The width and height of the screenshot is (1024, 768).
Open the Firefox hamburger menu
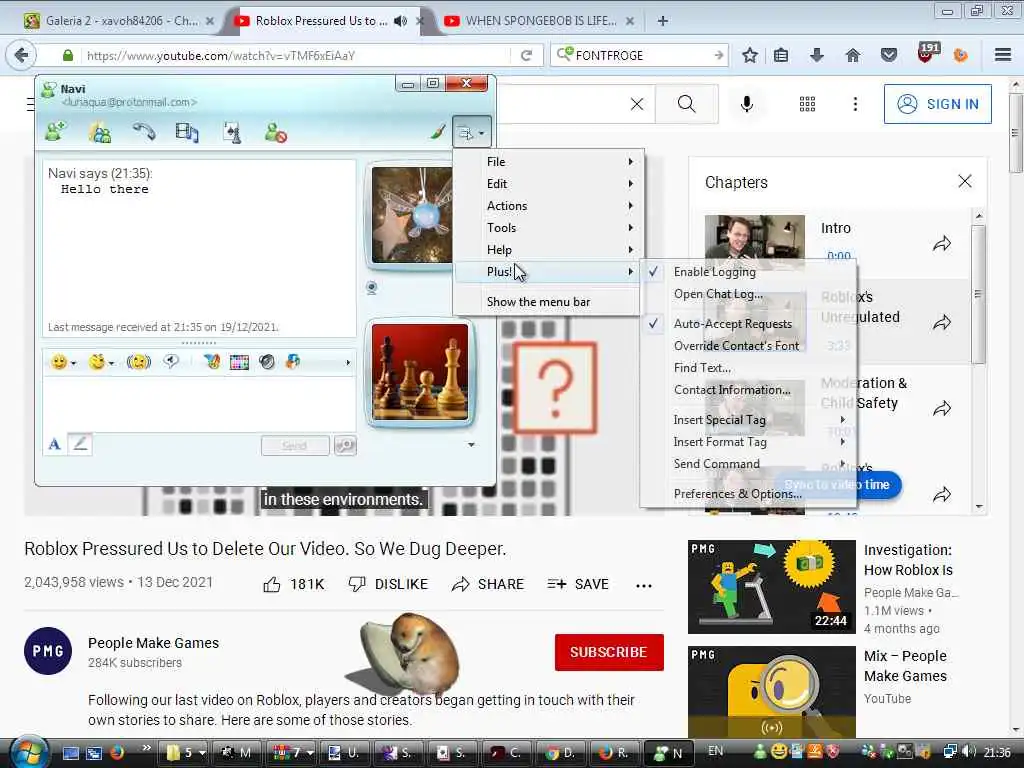point(1003,55)
